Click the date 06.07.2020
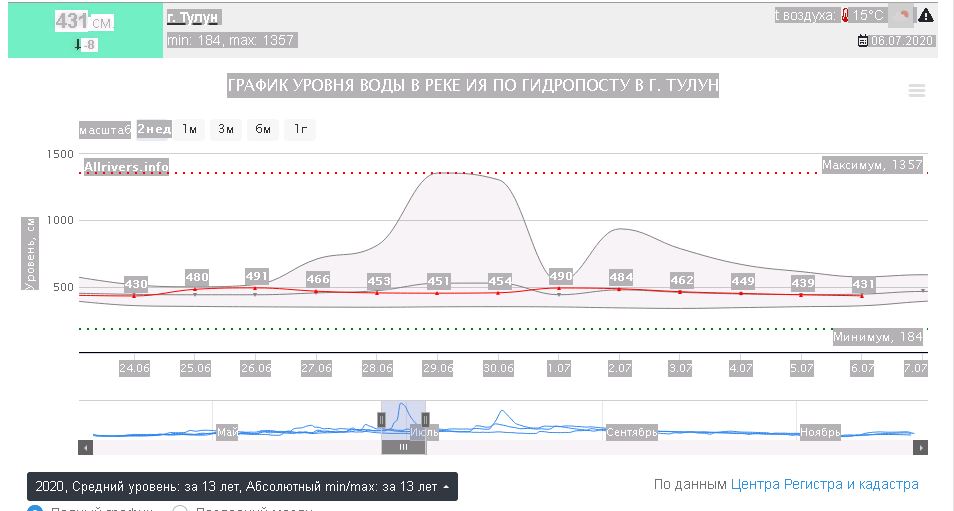 point(902,41)
